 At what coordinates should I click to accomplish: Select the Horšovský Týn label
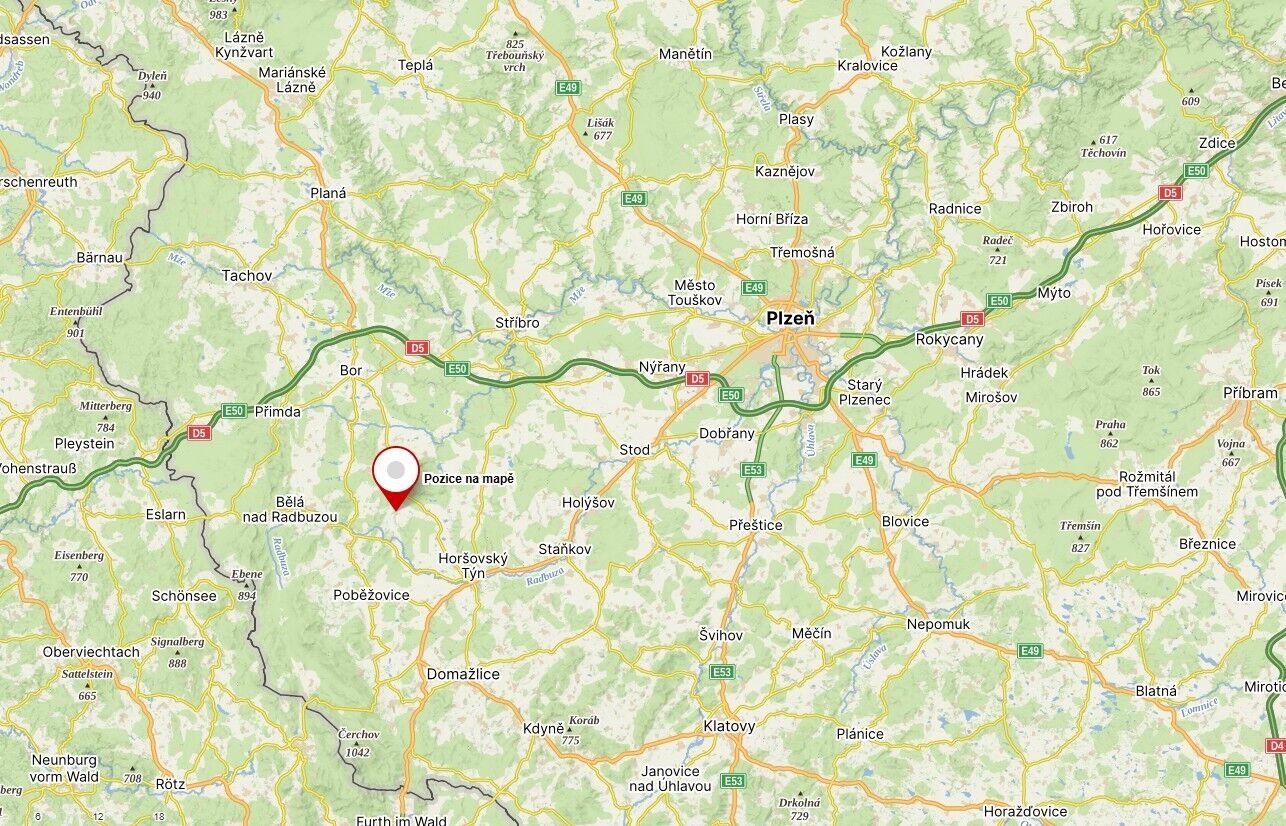(x=473, y=566)
